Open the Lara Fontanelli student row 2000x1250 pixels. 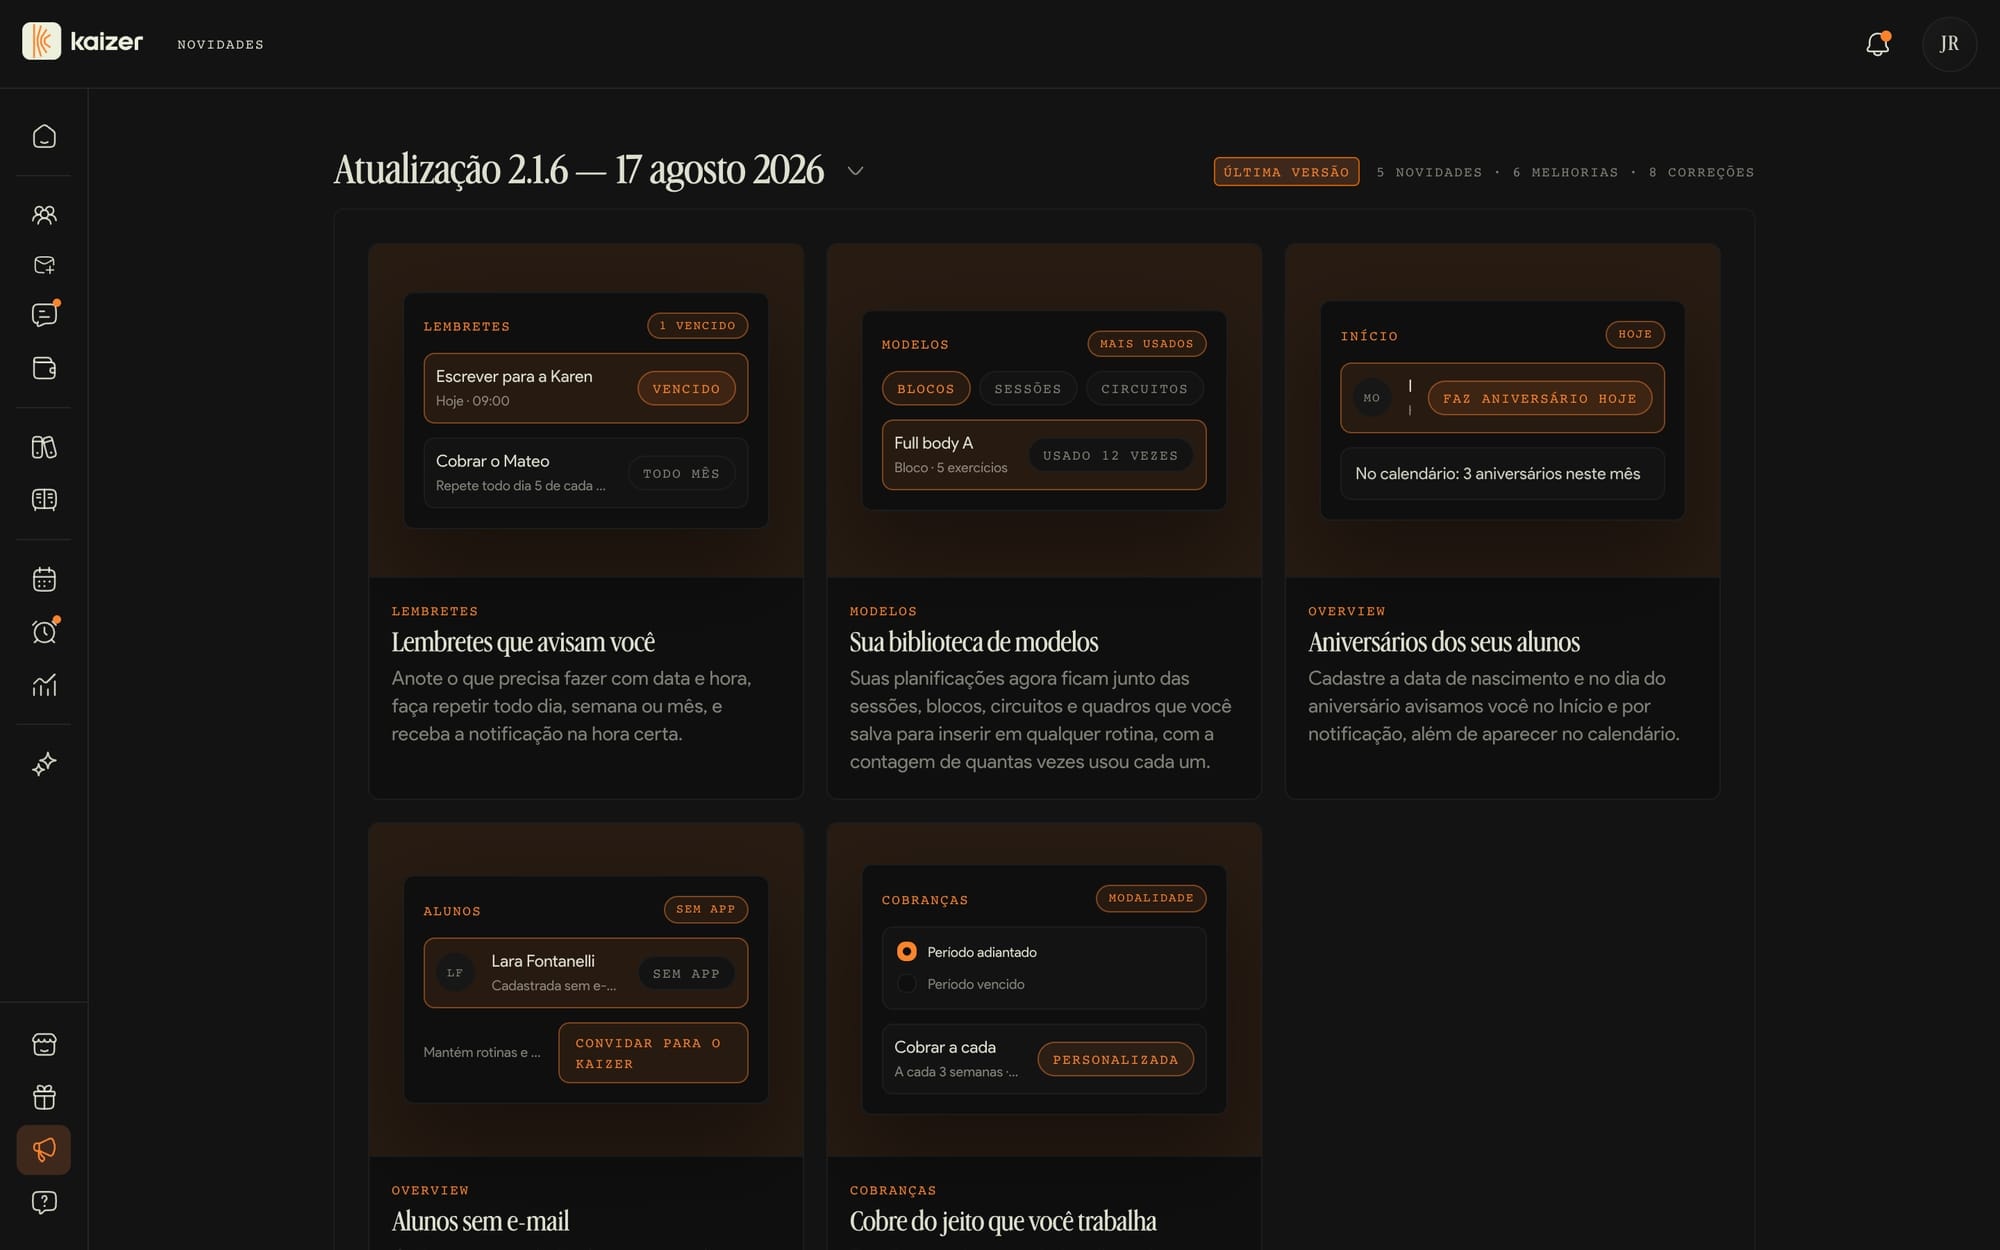(585, 973)
